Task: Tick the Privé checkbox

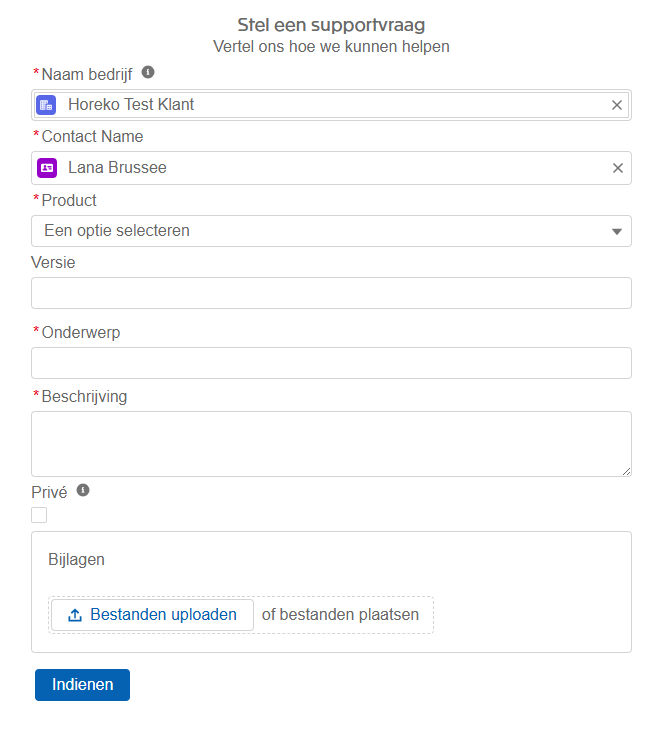Action: 39,515
